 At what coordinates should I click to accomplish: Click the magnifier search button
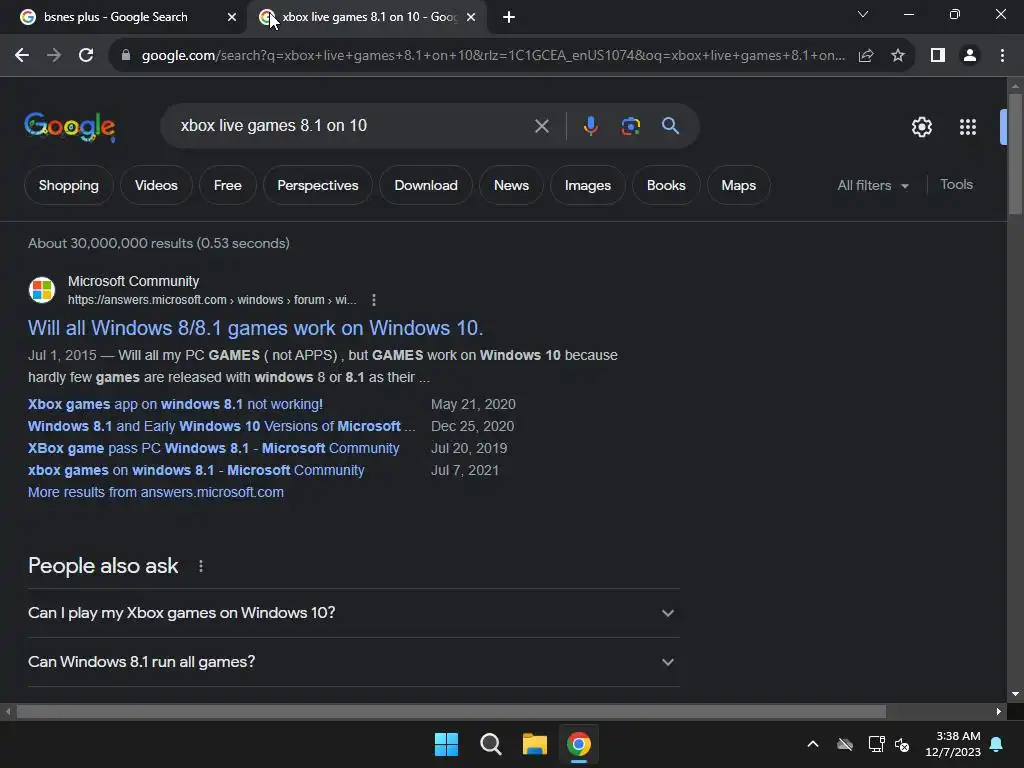coord(670,125)
